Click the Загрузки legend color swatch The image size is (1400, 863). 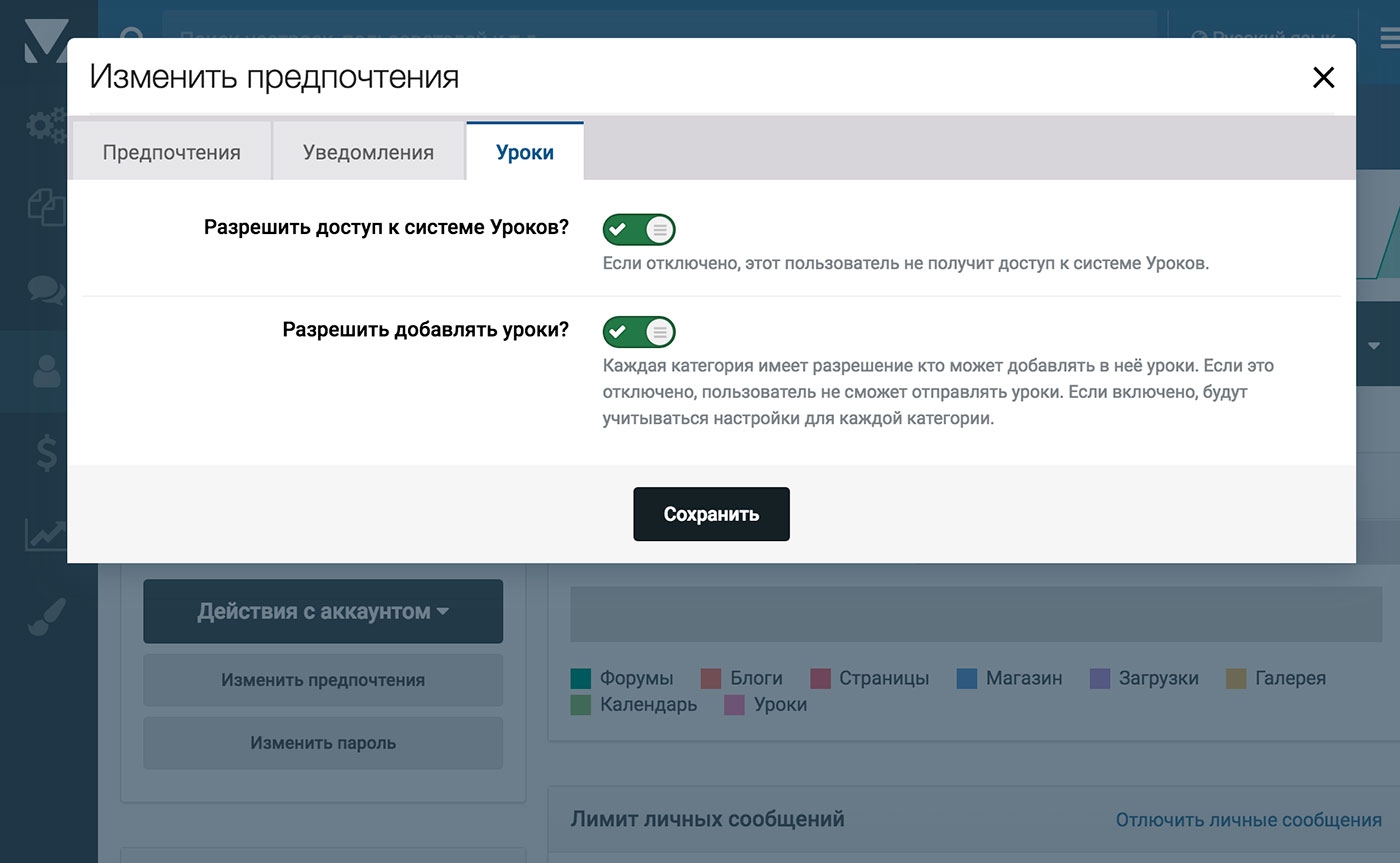click(x=1100, y=679)
